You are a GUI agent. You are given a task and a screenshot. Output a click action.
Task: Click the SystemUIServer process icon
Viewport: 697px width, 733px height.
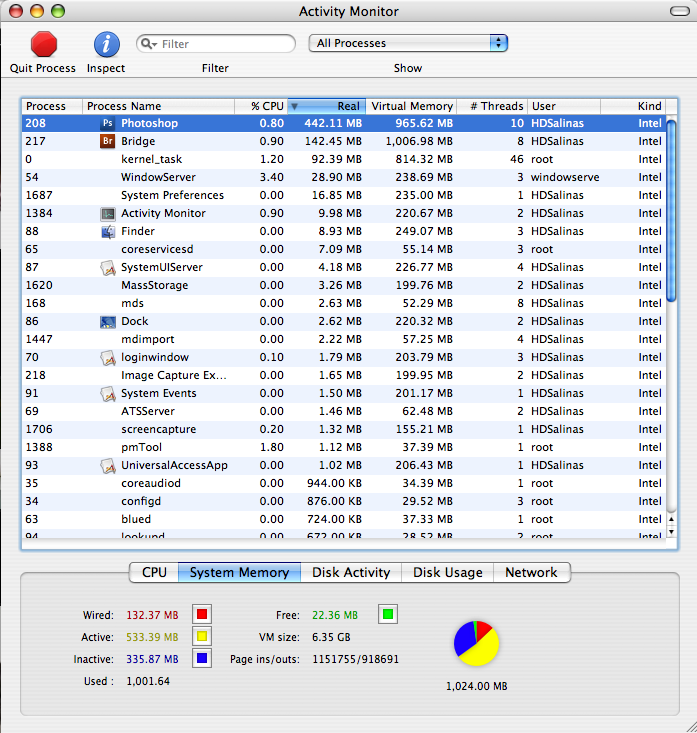coord(108,268)
